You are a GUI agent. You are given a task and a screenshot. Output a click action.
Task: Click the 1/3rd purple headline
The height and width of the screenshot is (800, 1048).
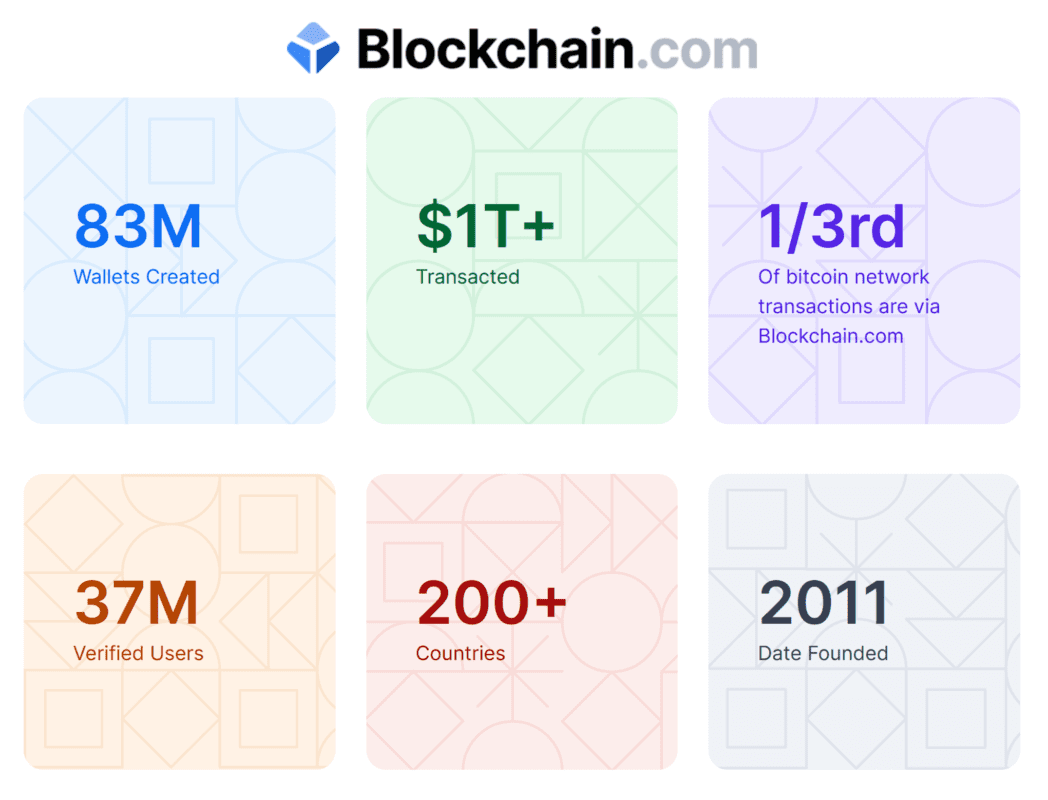[831, 227]
